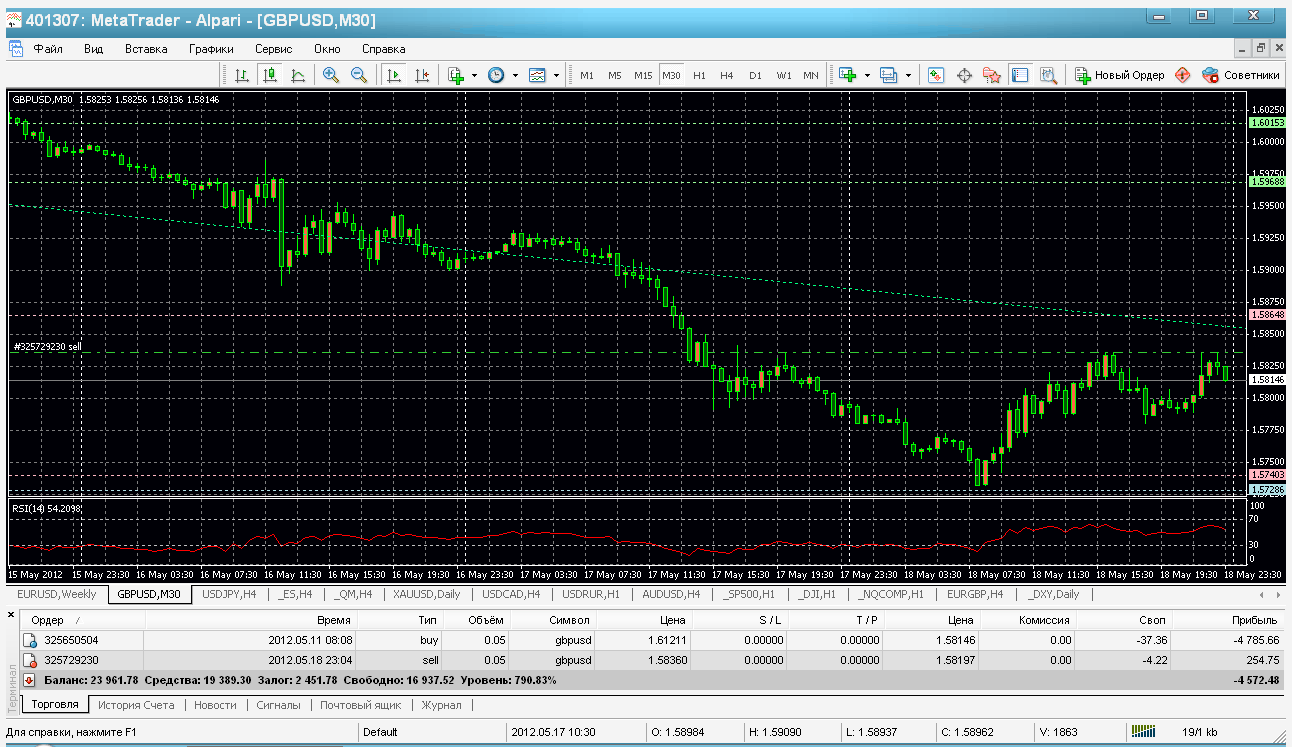Image resolution: width=1292 pixels, height=747 pixels.
Task: Toggle the H4 timeframe button
Action: [x=727, y=75]
